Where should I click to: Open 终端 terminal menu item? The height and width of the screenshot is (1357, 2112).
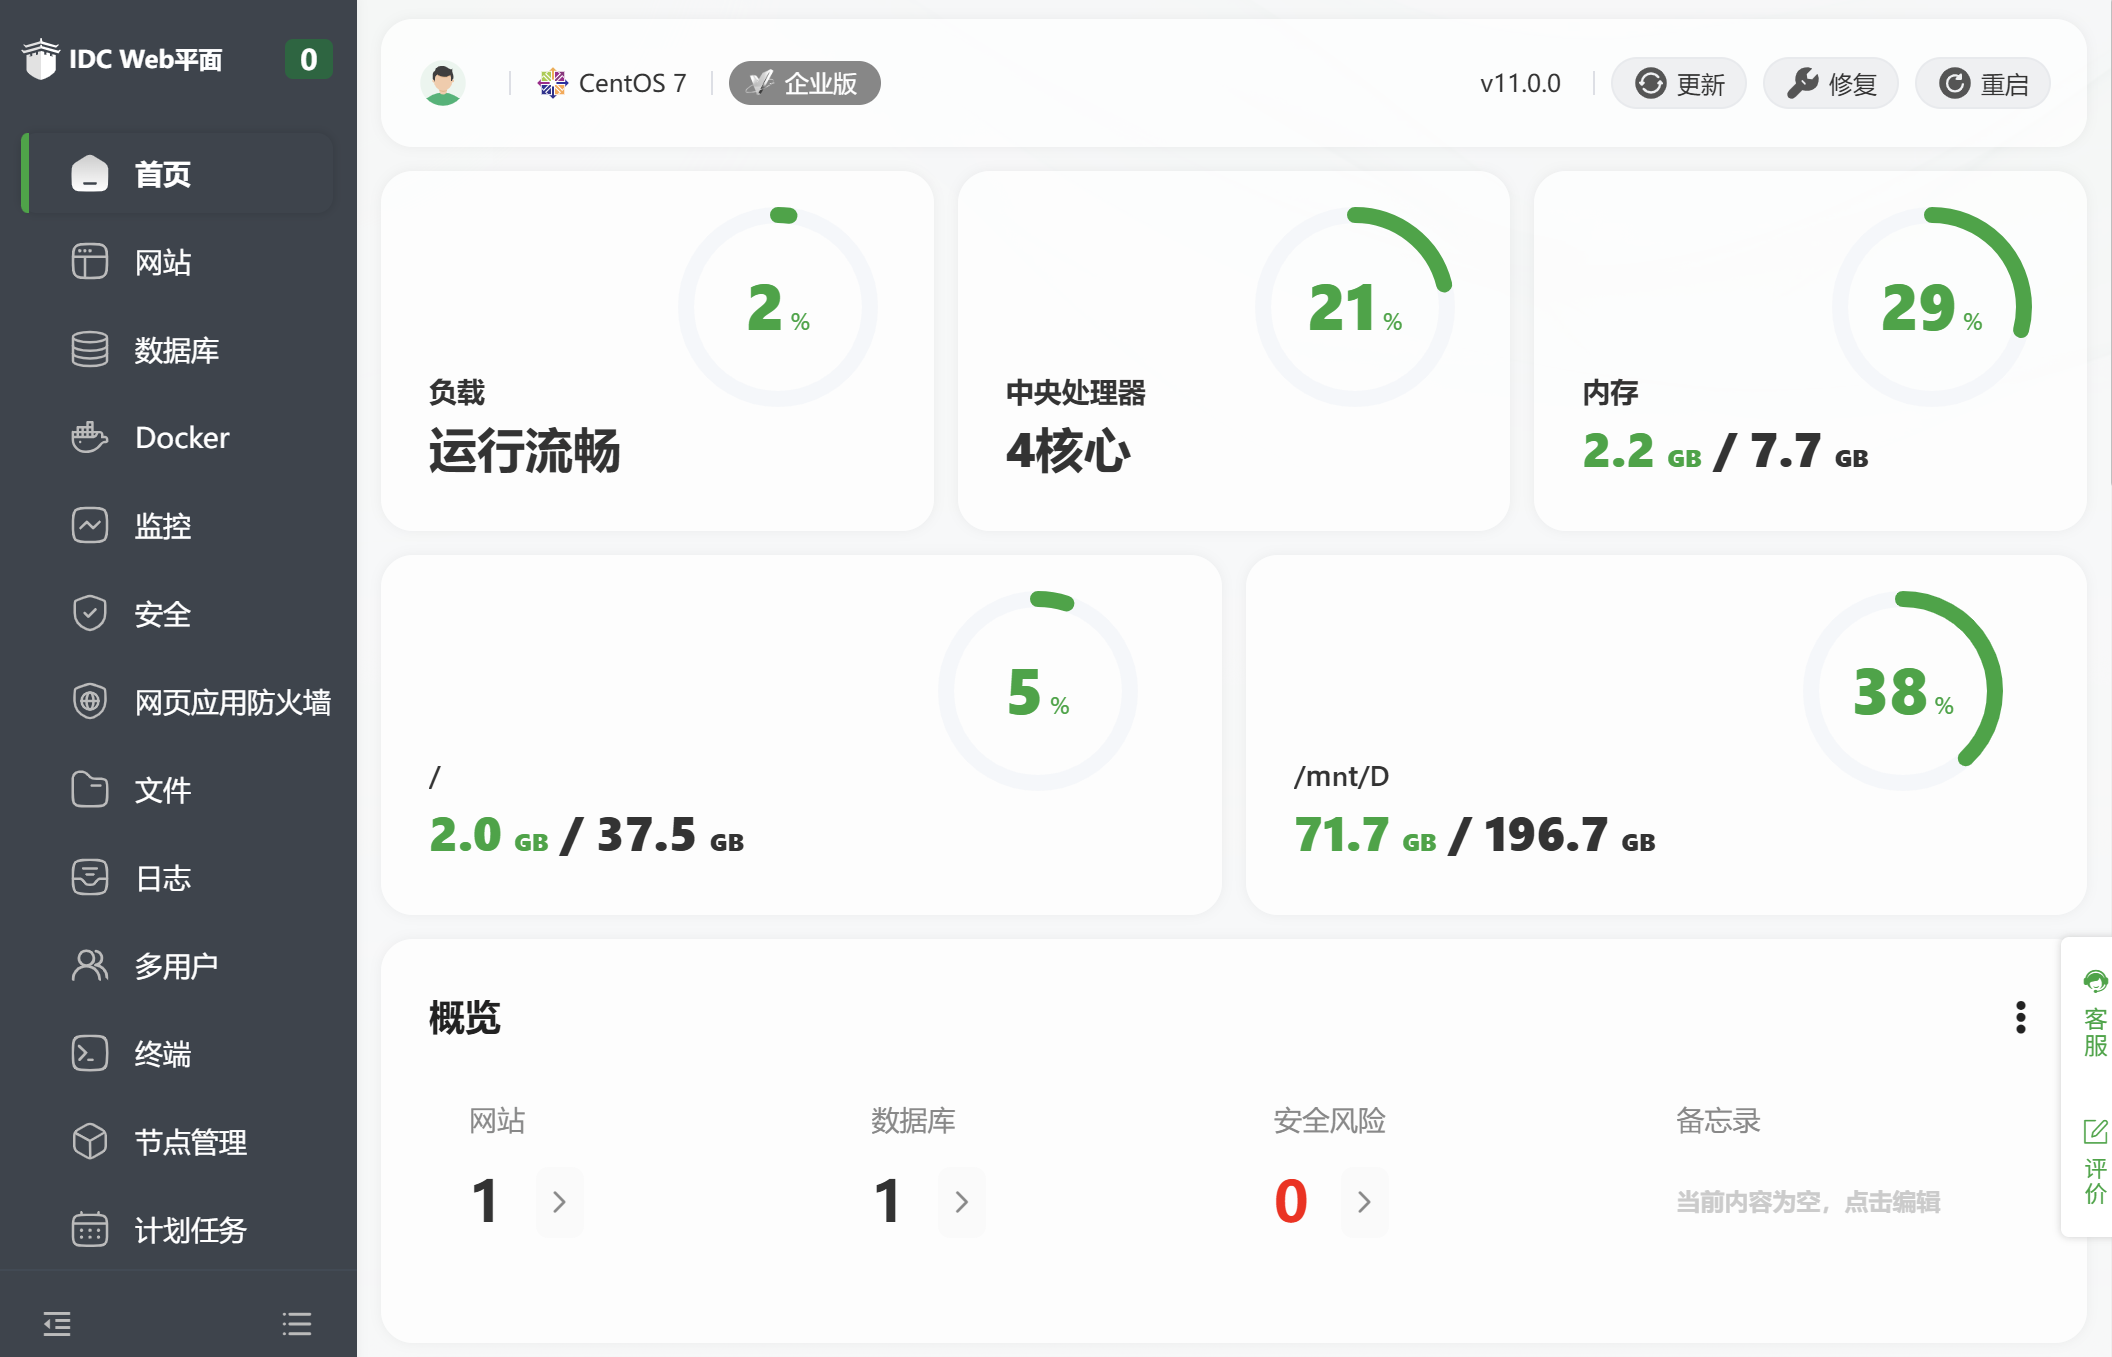tap(178, 1054)
